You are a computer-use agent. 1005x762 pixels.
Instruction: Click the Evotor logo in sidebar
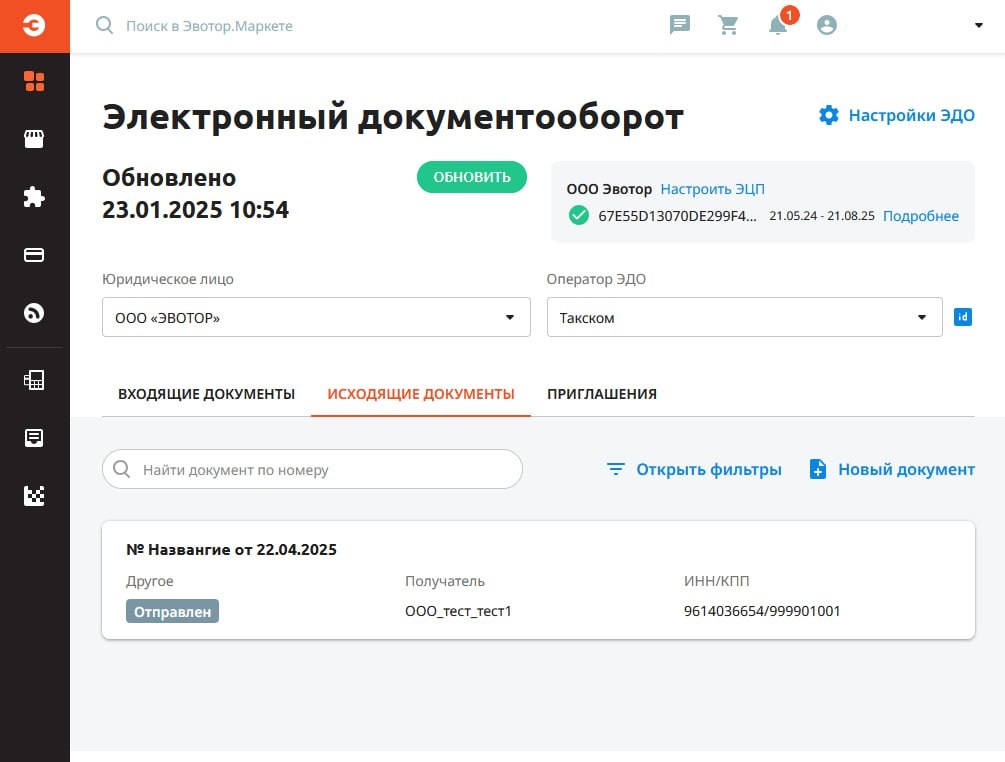tap(34, 26)
